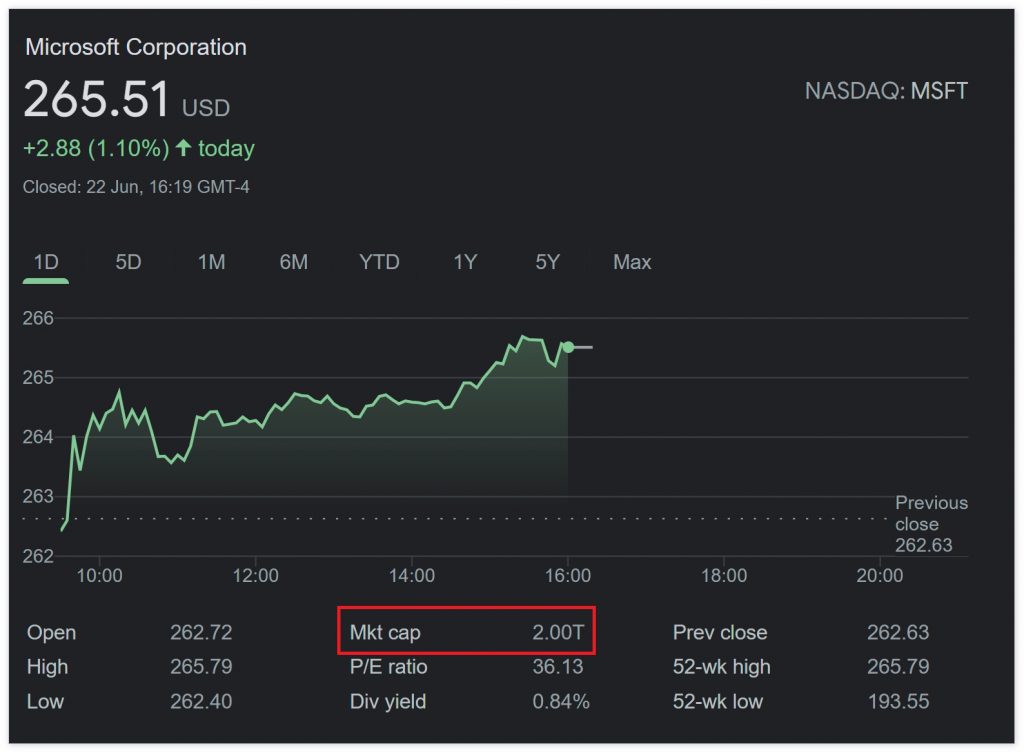Show the 6M chart range

(x=293, y=262)
